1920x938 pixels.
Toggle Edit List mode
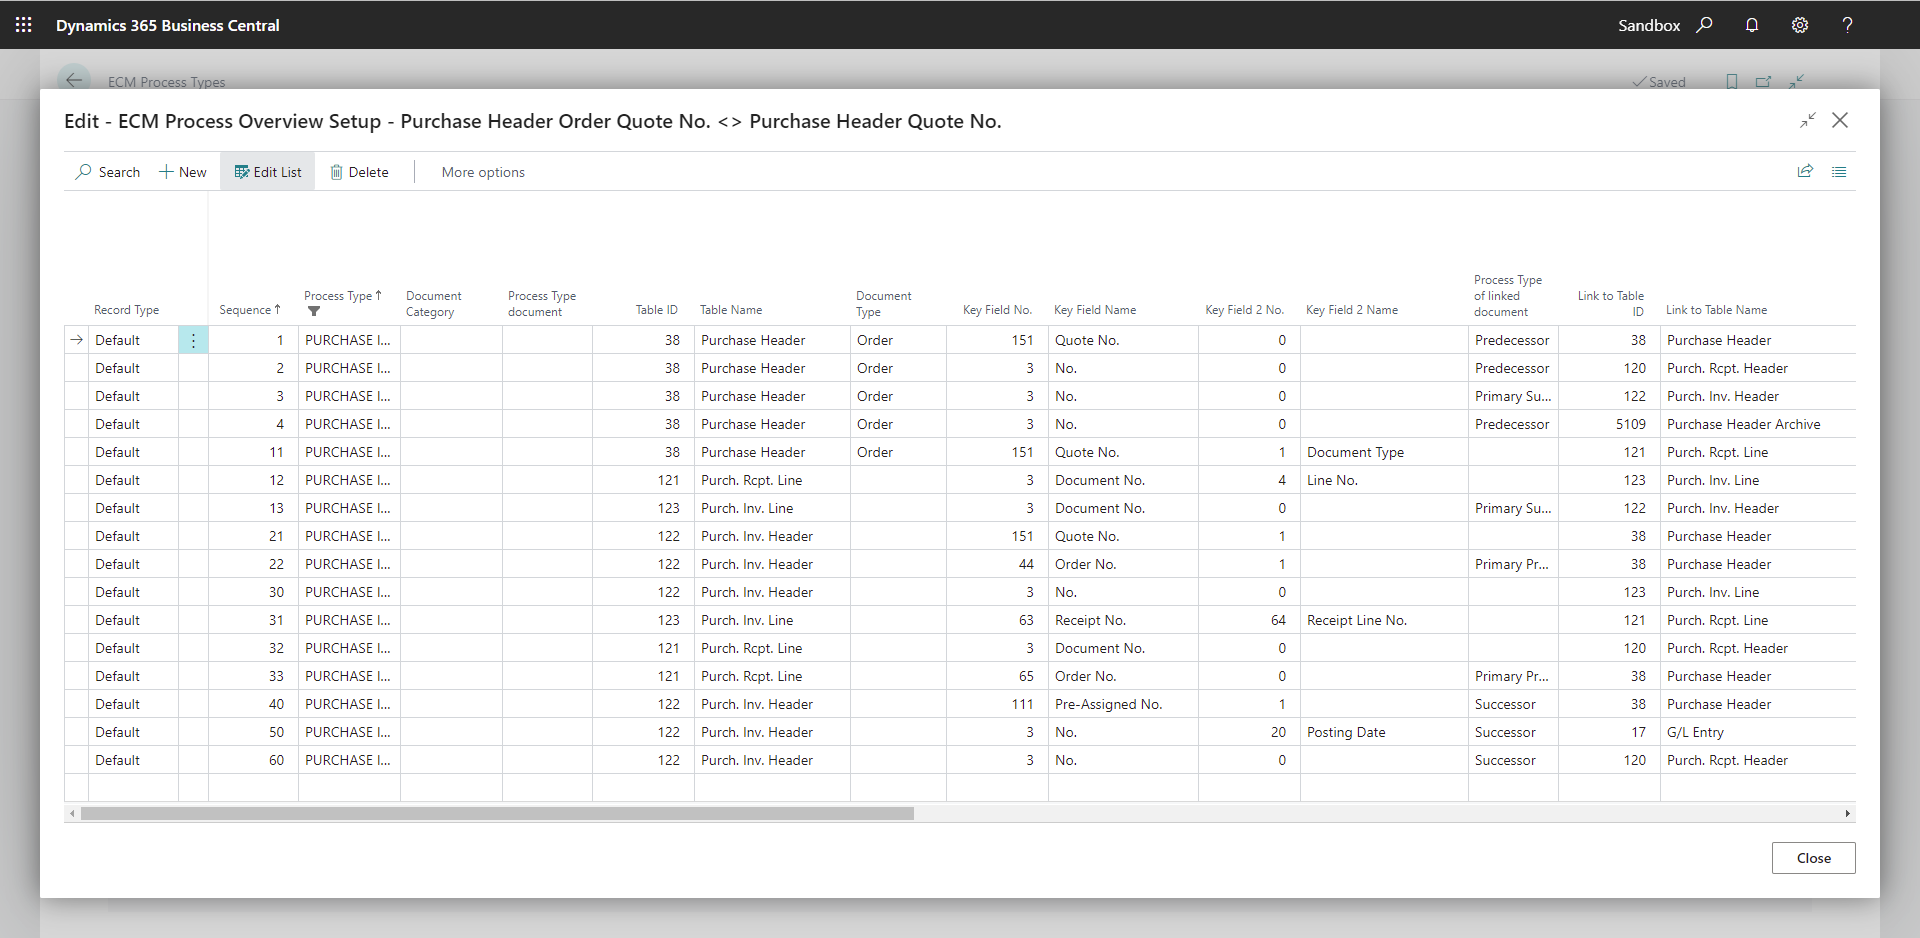tap(268, 172)
